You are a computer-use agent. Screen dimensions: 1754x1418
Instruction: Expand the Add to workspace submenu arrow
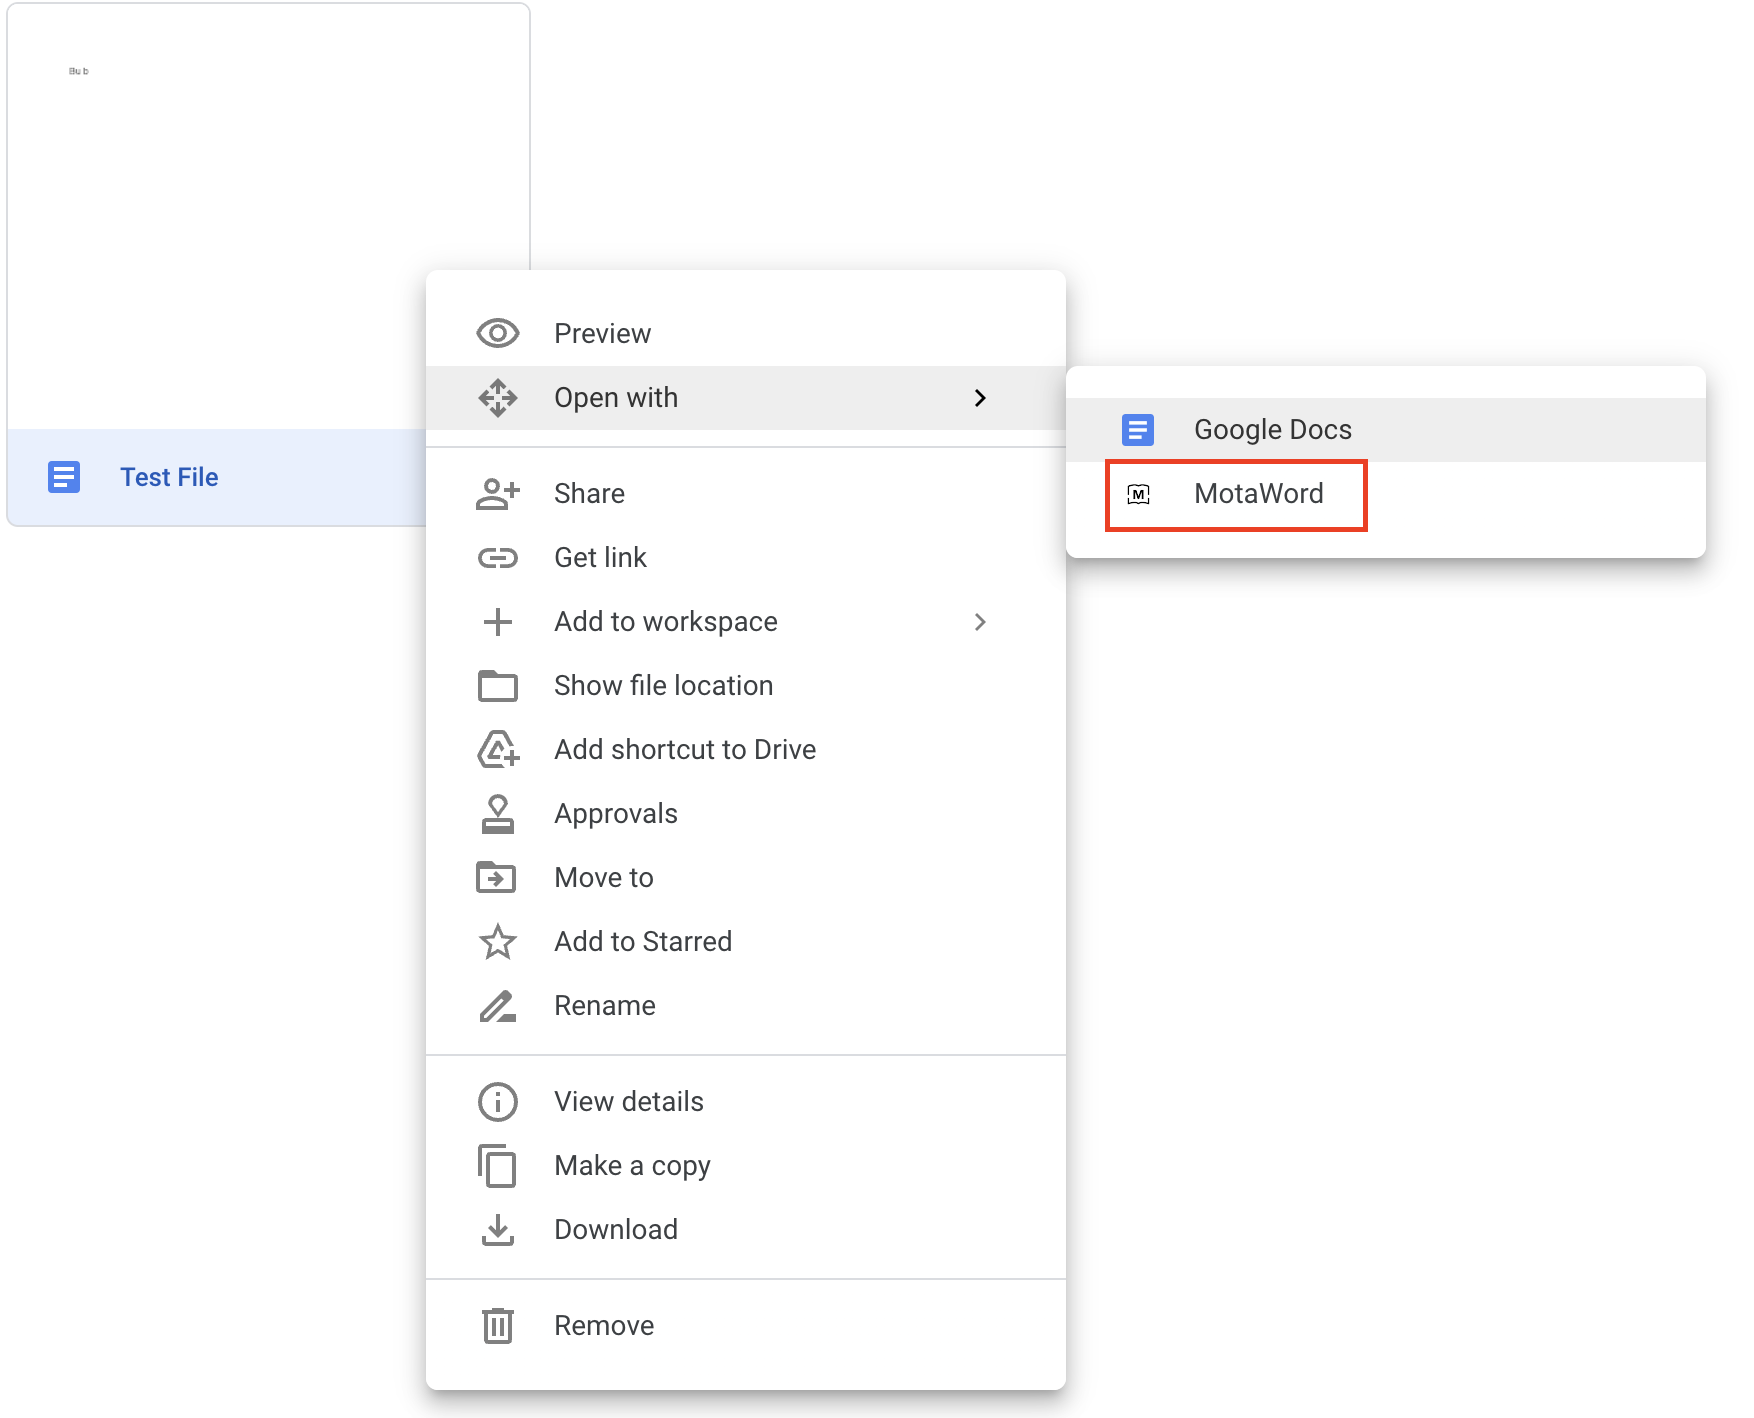980,622
